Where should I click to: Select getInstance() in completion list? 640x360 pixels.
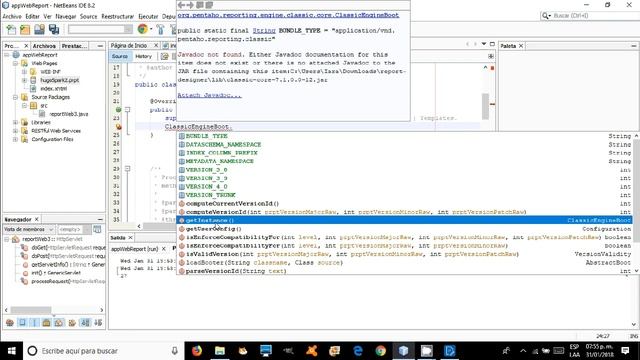tap(404, 220)
